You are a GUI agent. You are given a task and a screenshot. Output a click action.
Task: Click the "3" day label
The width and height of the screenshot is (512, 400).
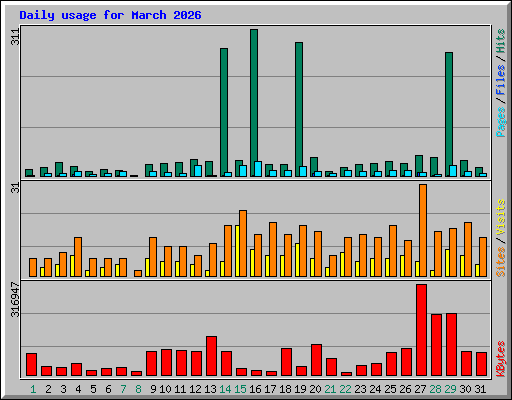tap(63, 389)
